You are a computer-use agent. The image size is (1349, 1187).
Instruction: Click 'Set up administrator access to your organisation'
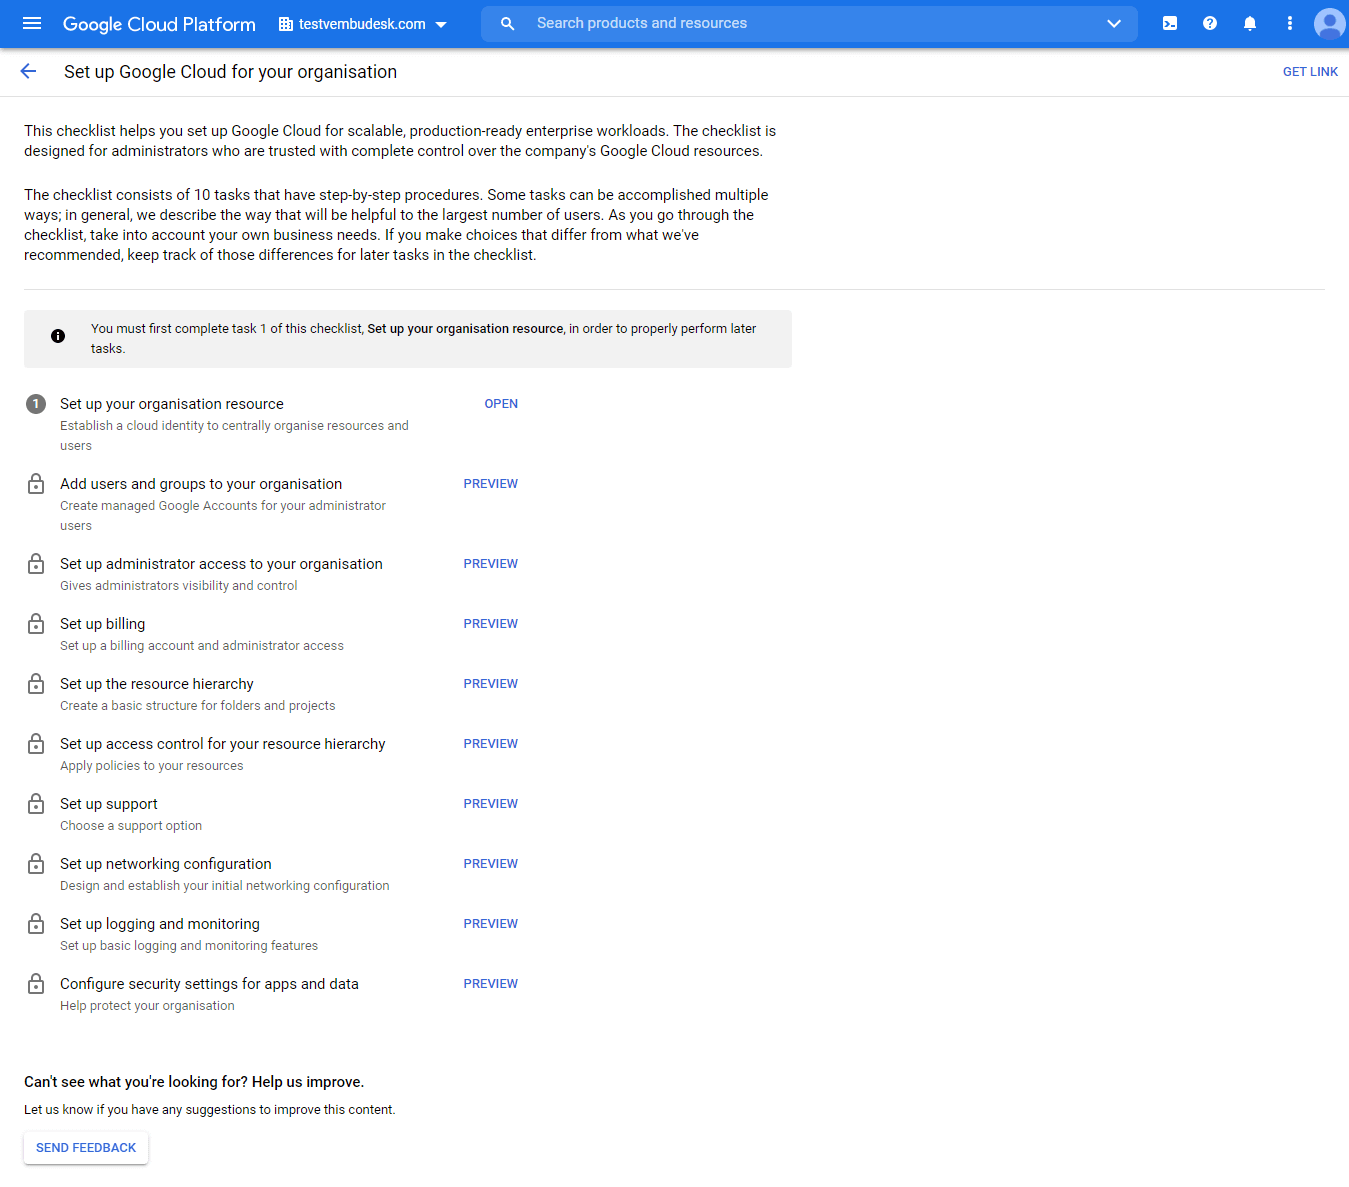[x=221, y=564]
